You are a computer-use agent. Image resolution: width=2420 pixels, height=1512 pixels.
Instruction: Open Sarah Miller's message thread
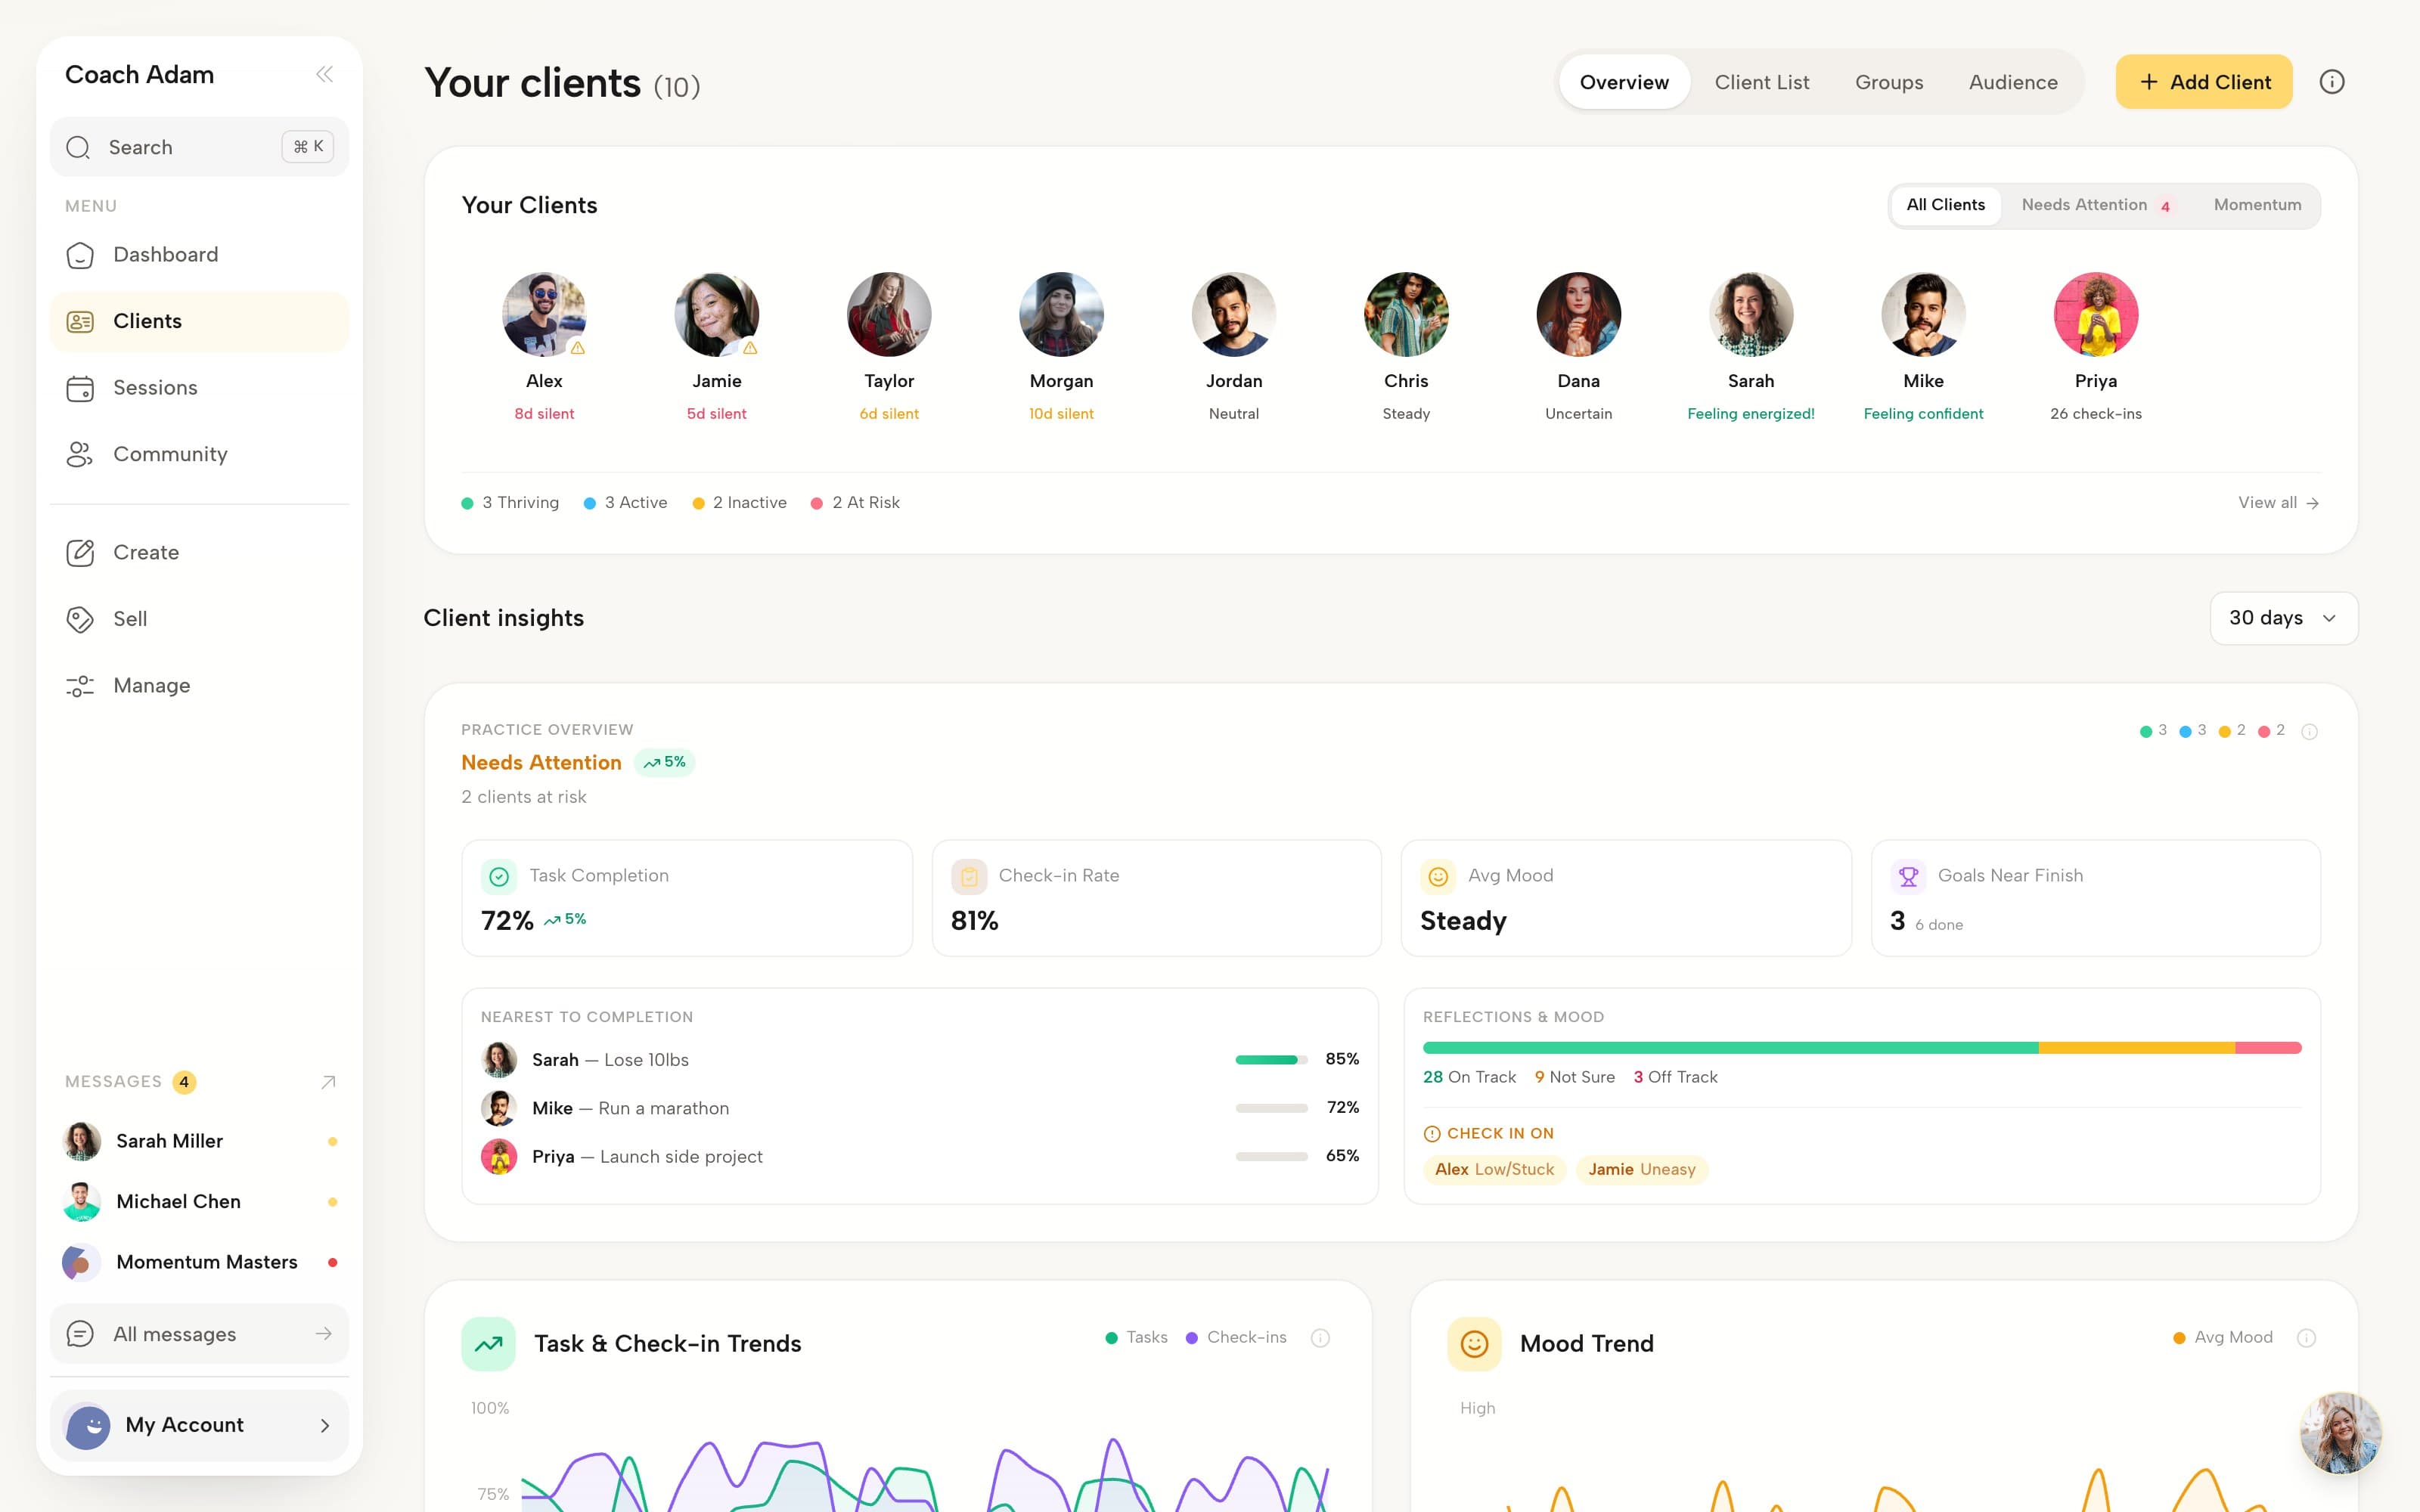(x=199, y=1141)
